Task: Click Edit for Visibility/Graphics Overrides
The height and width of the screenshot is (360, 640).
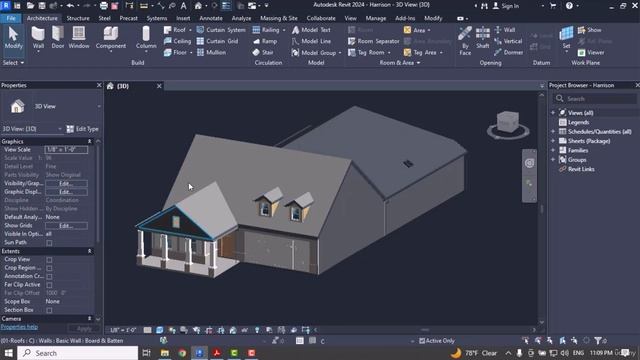Action: point(66,184)
